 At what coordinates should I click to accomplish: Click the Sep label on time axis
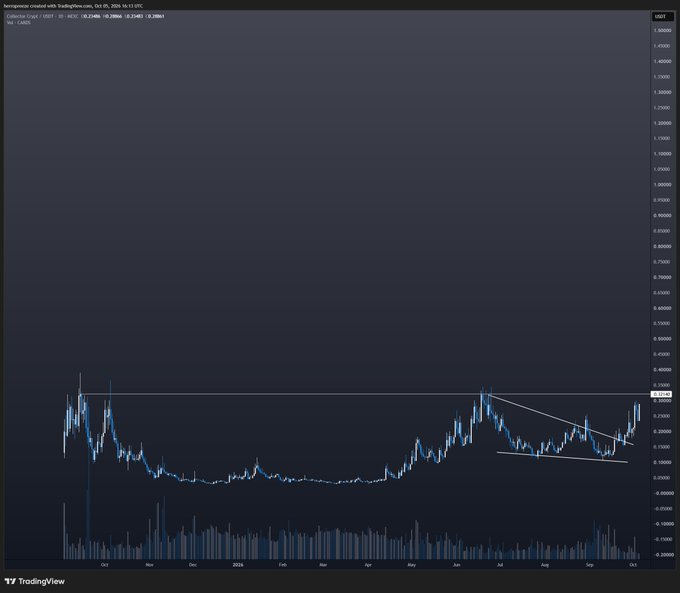(589, 565)
